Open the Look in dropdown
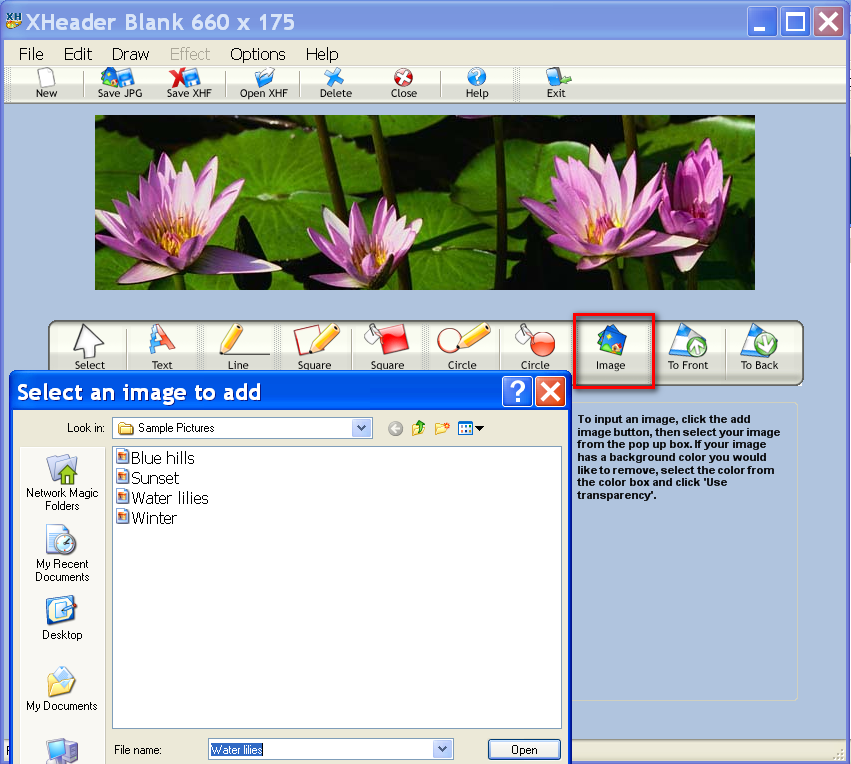 coord(361,428)
